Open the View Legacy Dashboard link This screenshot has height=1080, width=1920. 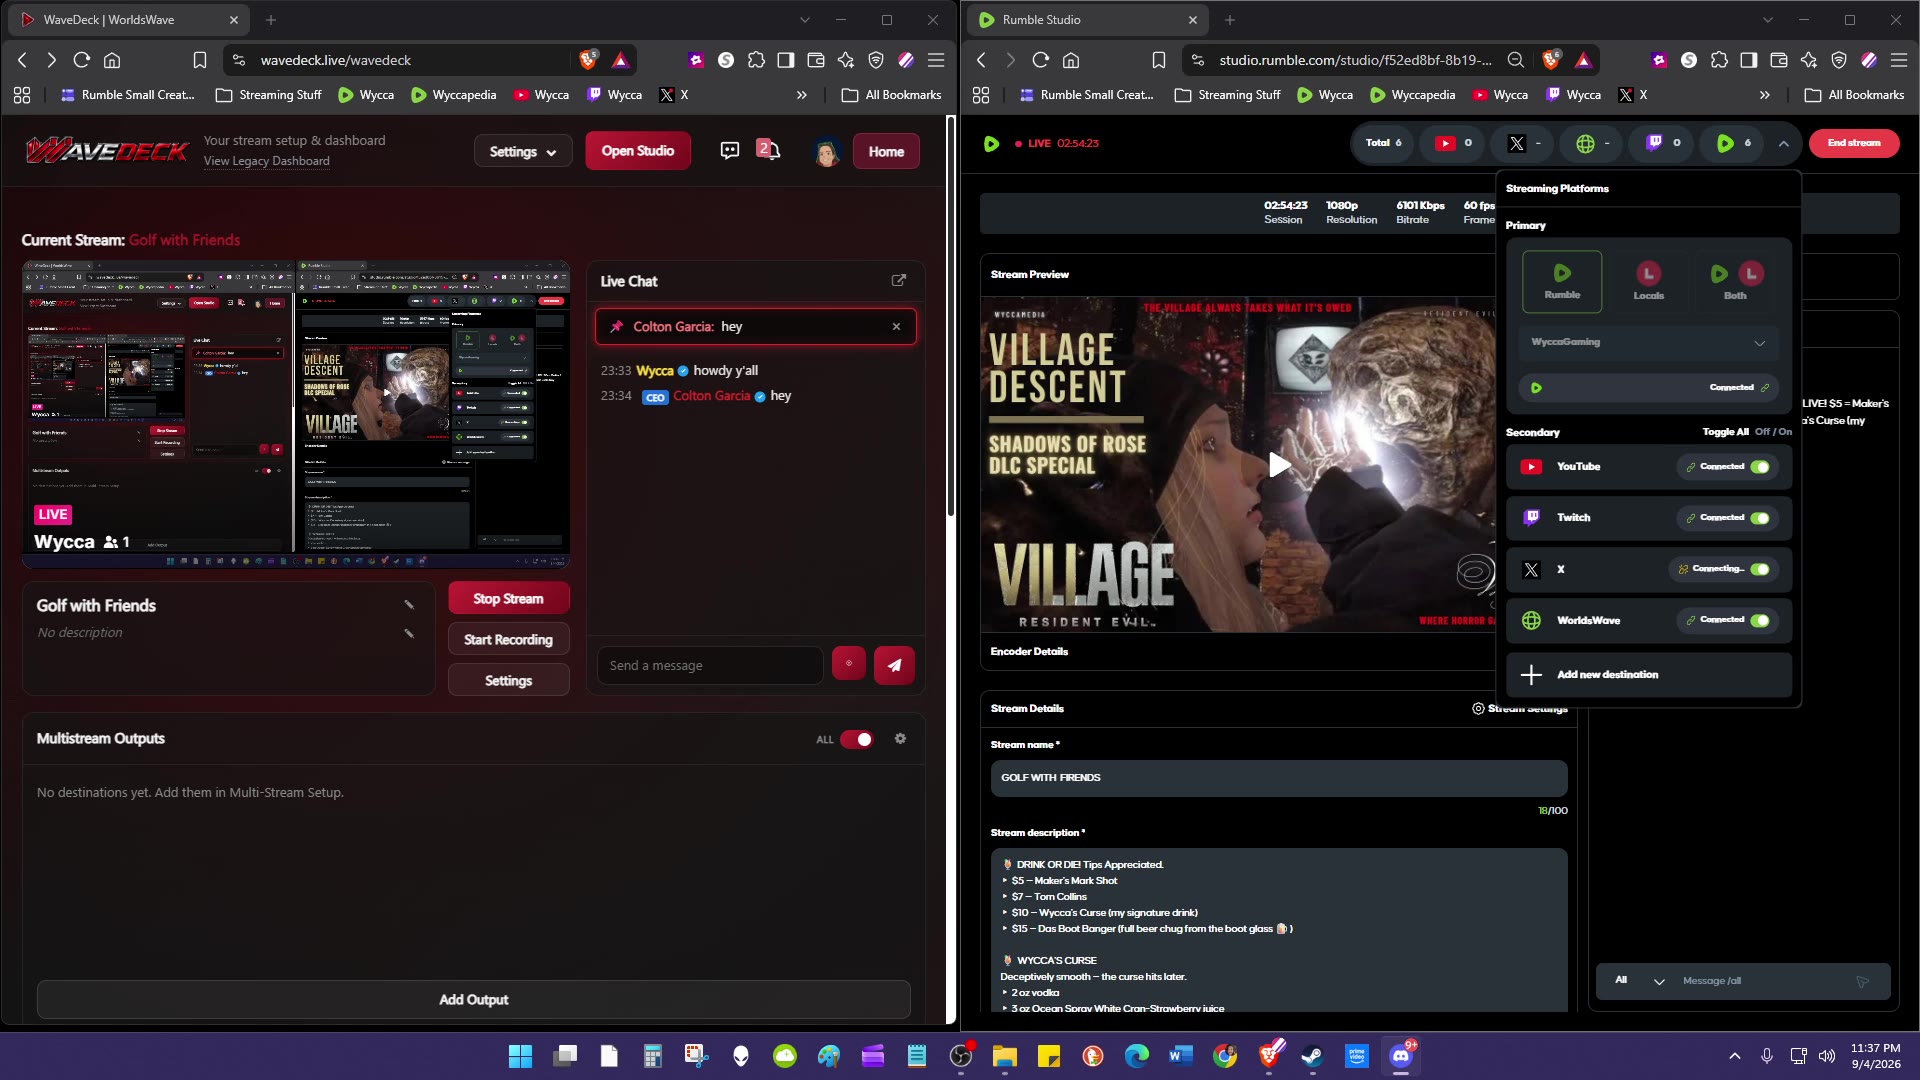click(267, 161)
